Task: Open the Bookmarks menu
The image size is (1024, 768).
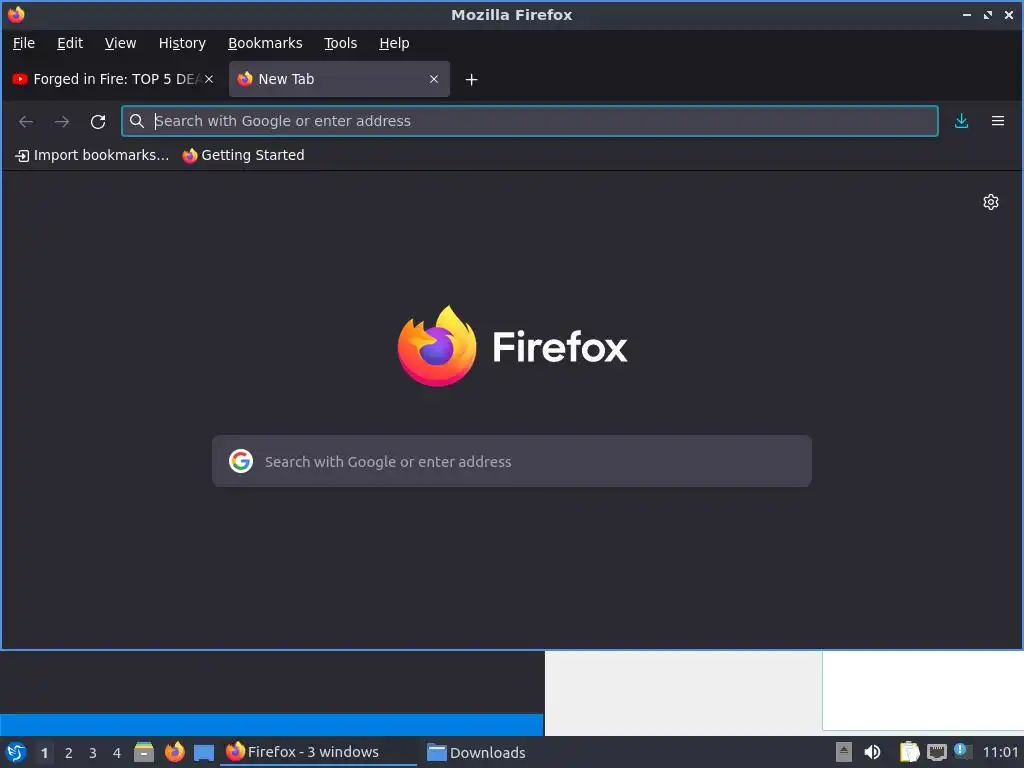Action: 264,43
